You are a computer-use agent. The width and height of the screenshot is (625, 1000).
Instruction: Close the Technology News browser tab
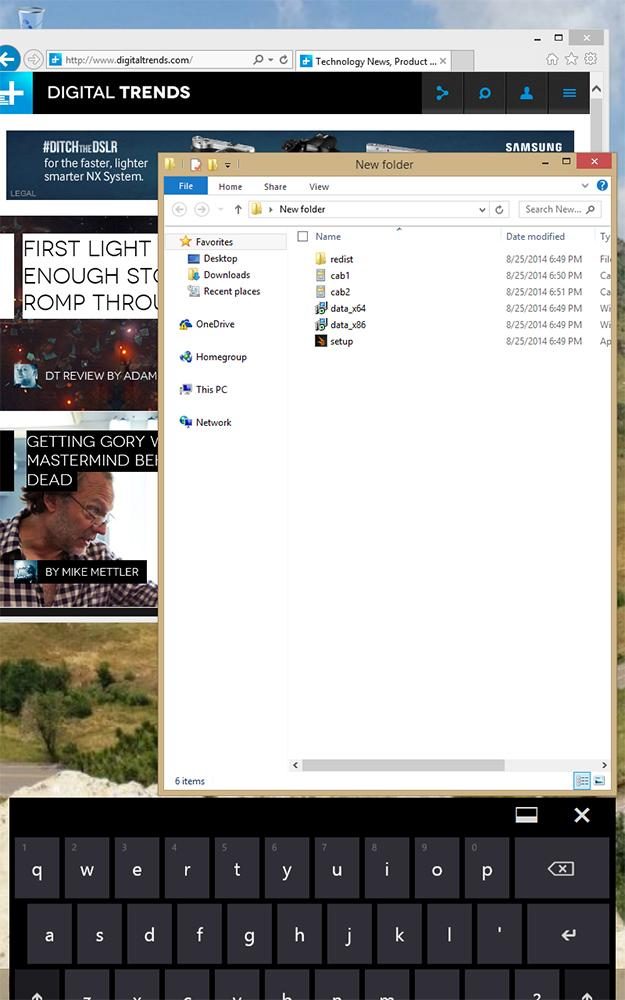point(443,61)
